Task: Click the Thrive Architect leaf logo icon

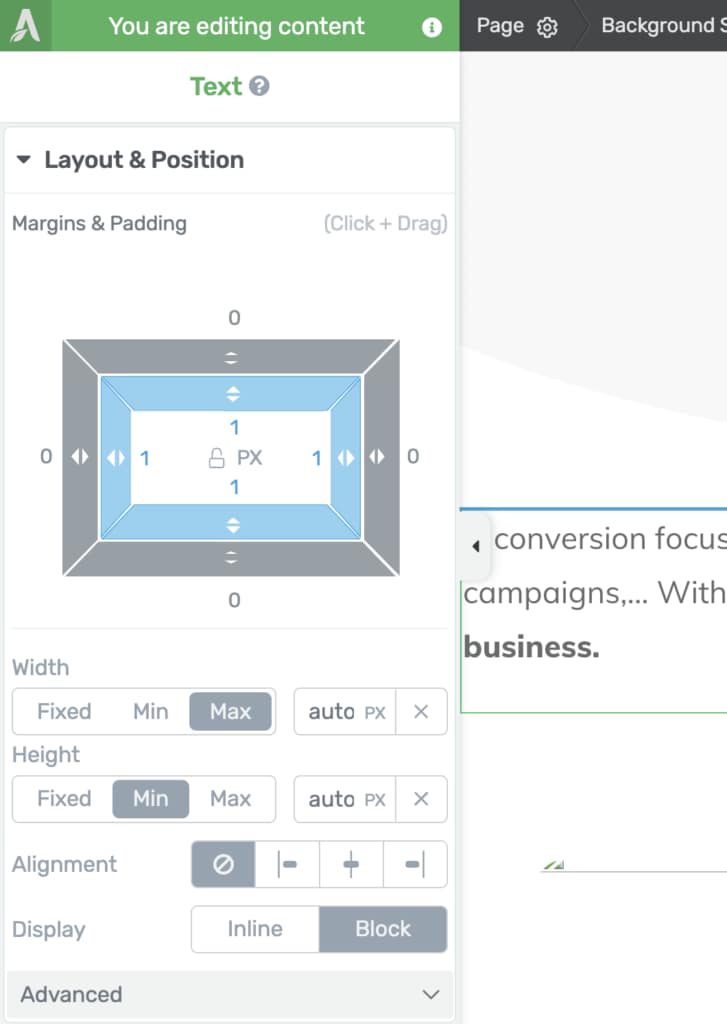Action: 25,26
